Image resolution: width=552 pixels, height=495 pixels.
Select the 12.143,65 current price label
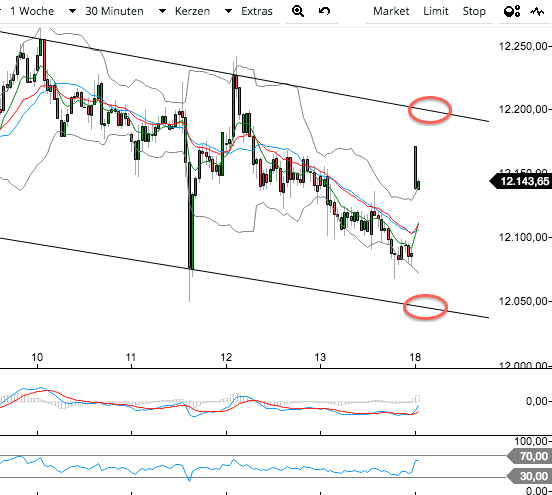click(x=521, y=181)
